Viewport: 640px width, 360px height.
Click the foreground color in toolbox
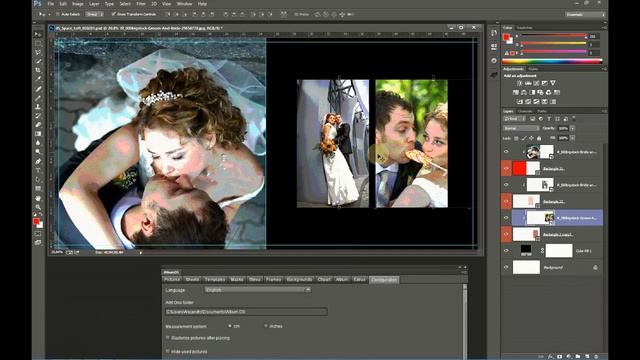(x=36, y=221)
